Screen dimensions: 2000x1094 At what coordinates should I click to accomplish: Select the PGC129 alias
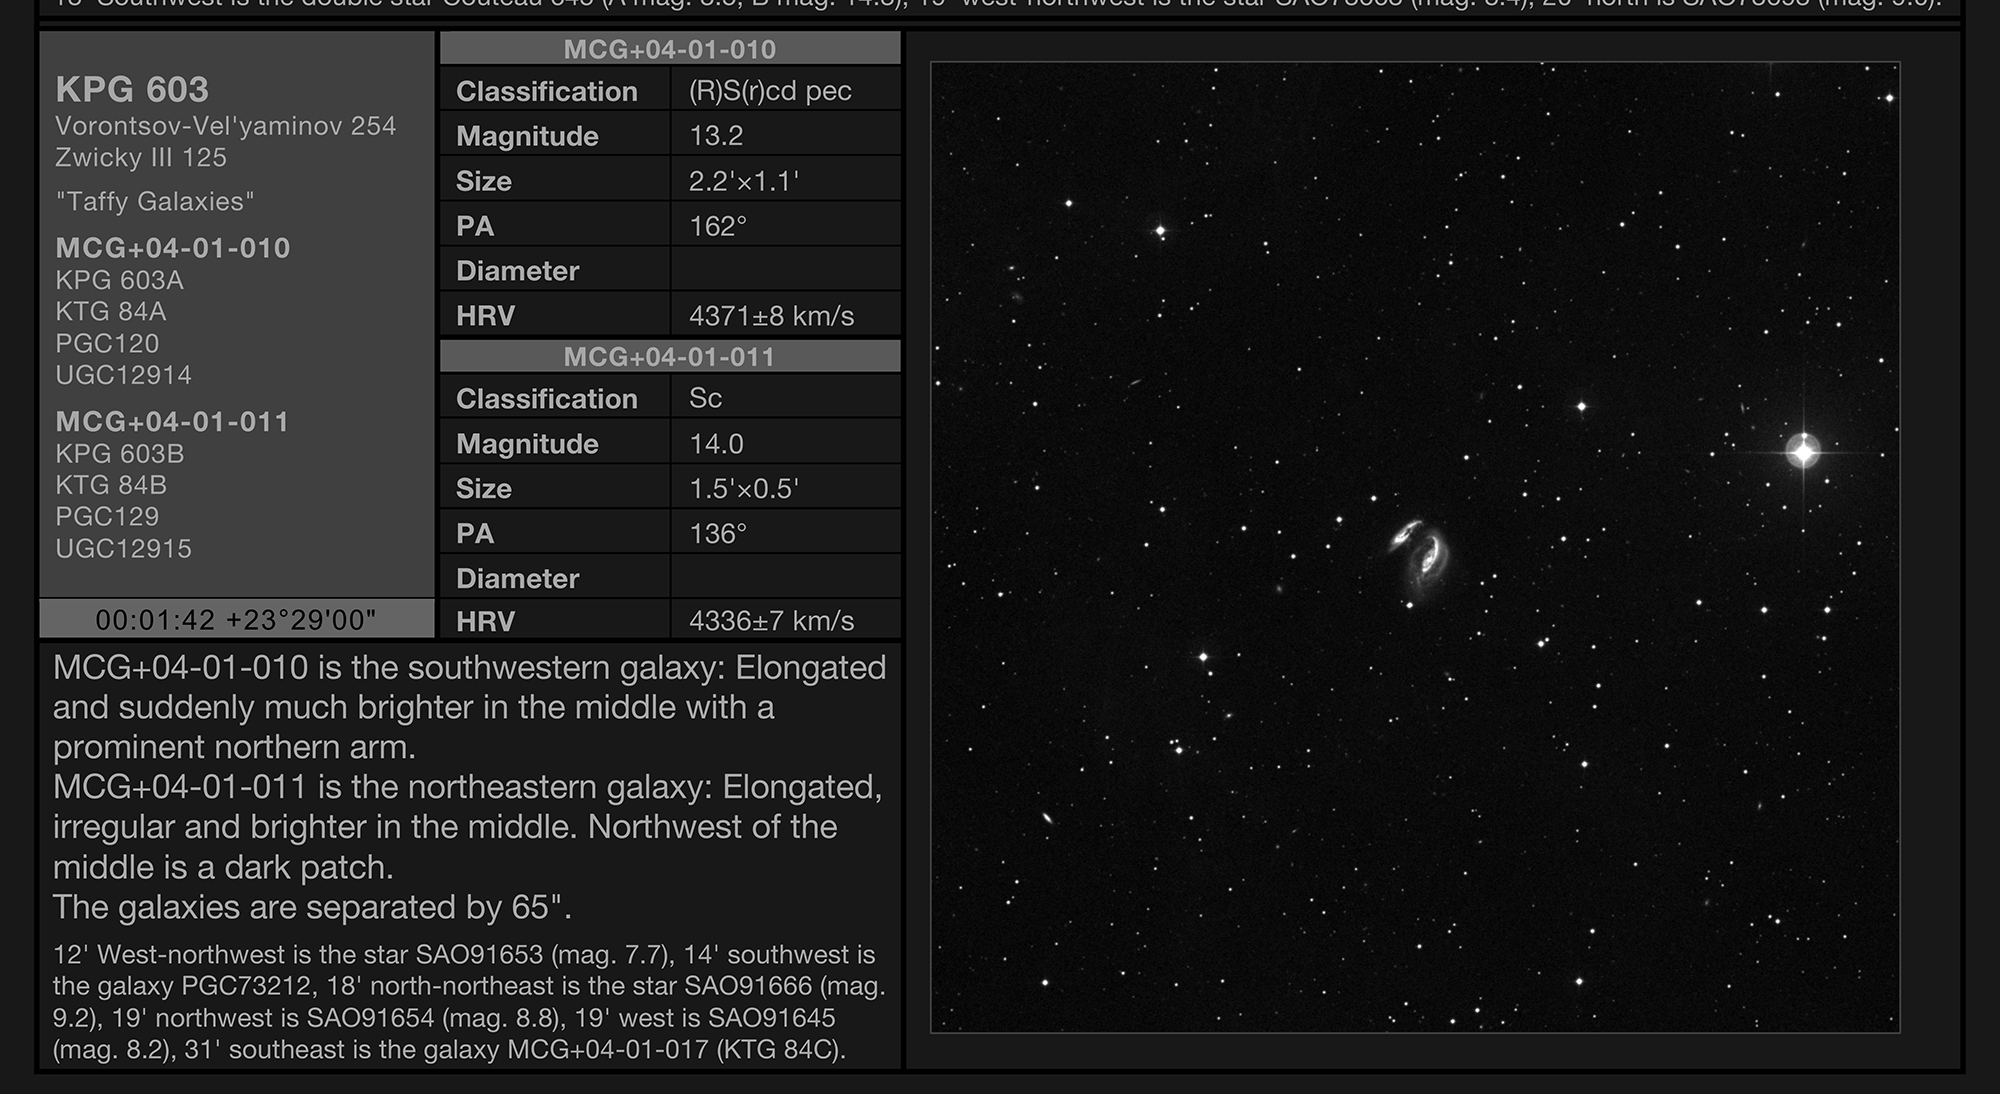108,517
